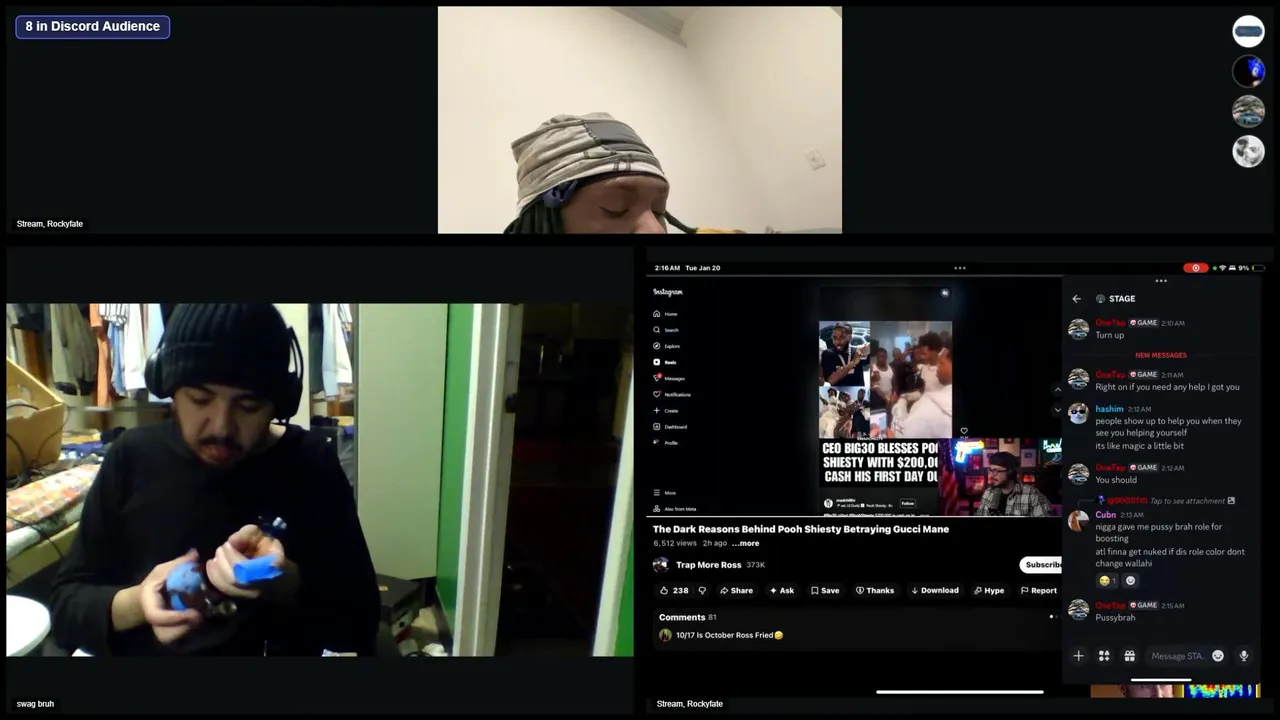Go to the previous reel with up chevron

[x=1058, y=390]
